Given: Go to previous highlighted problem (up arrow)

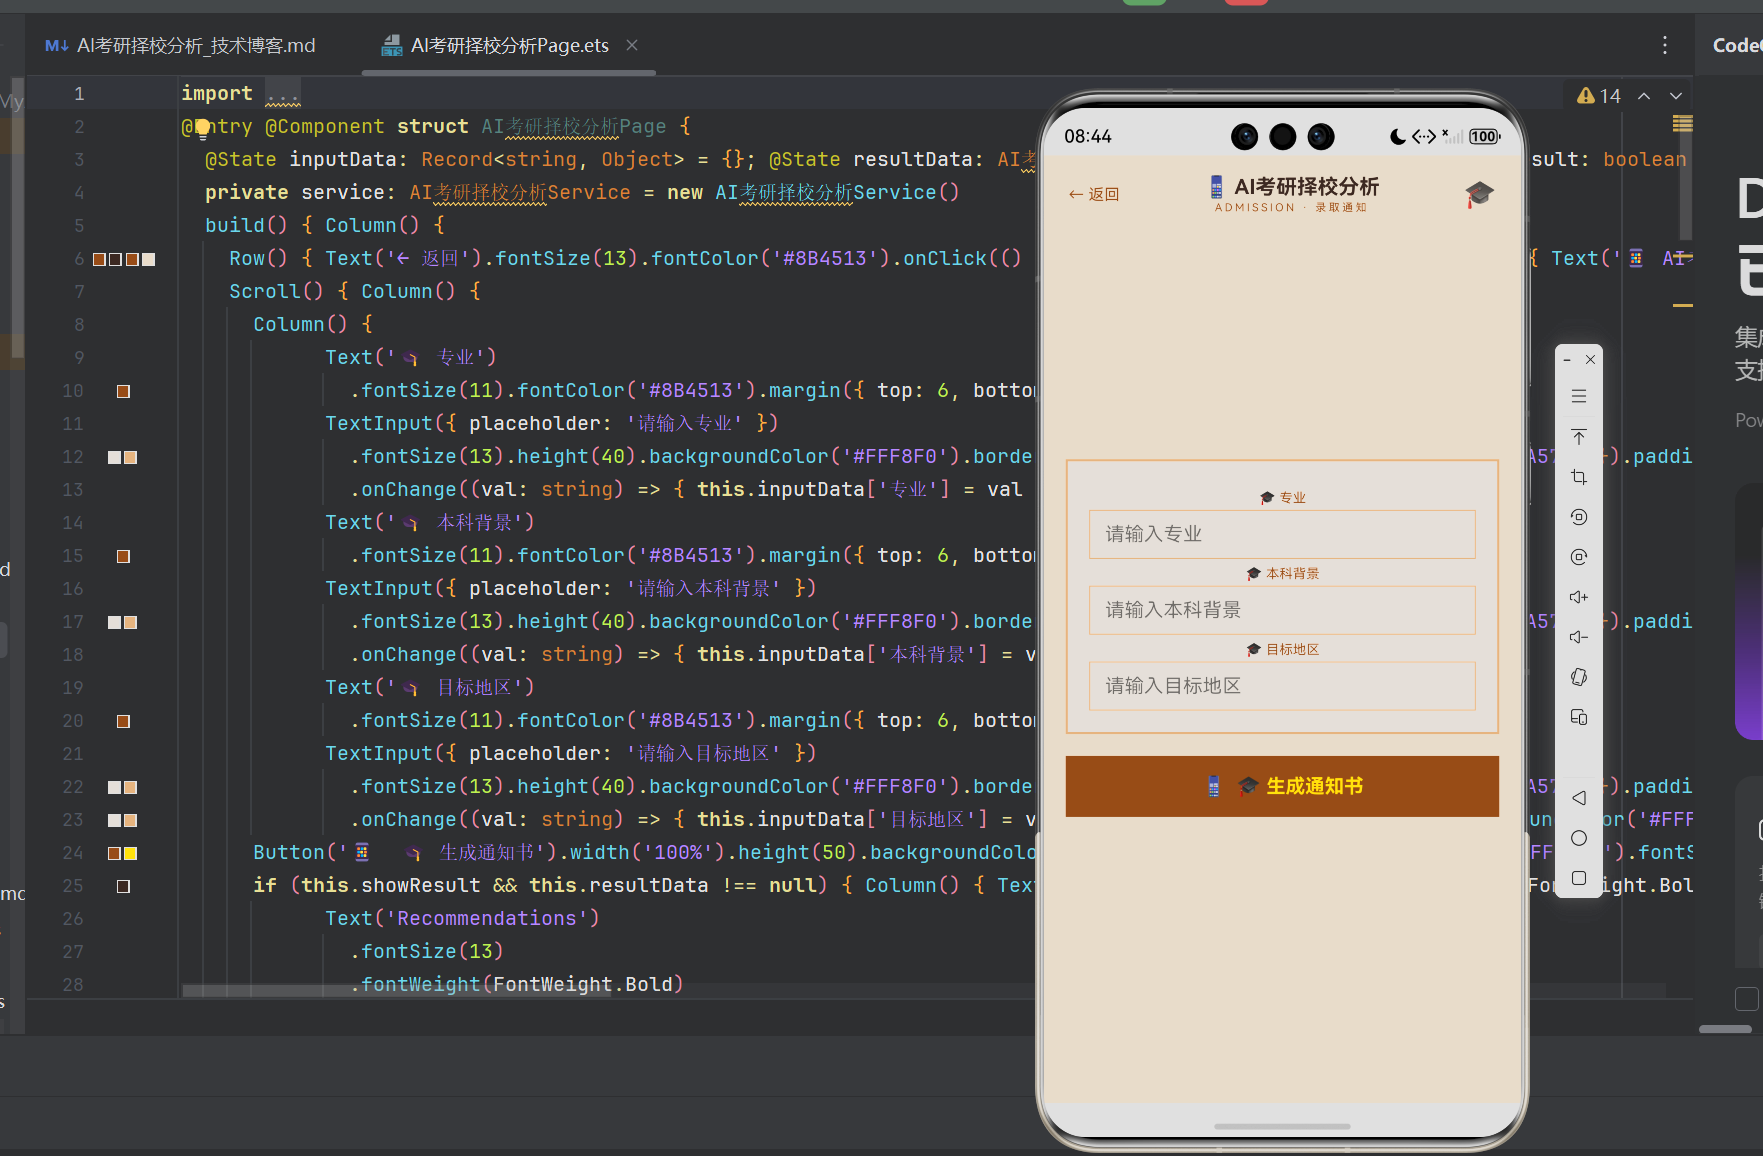Looking at the screenshot, I should 1644,96.
